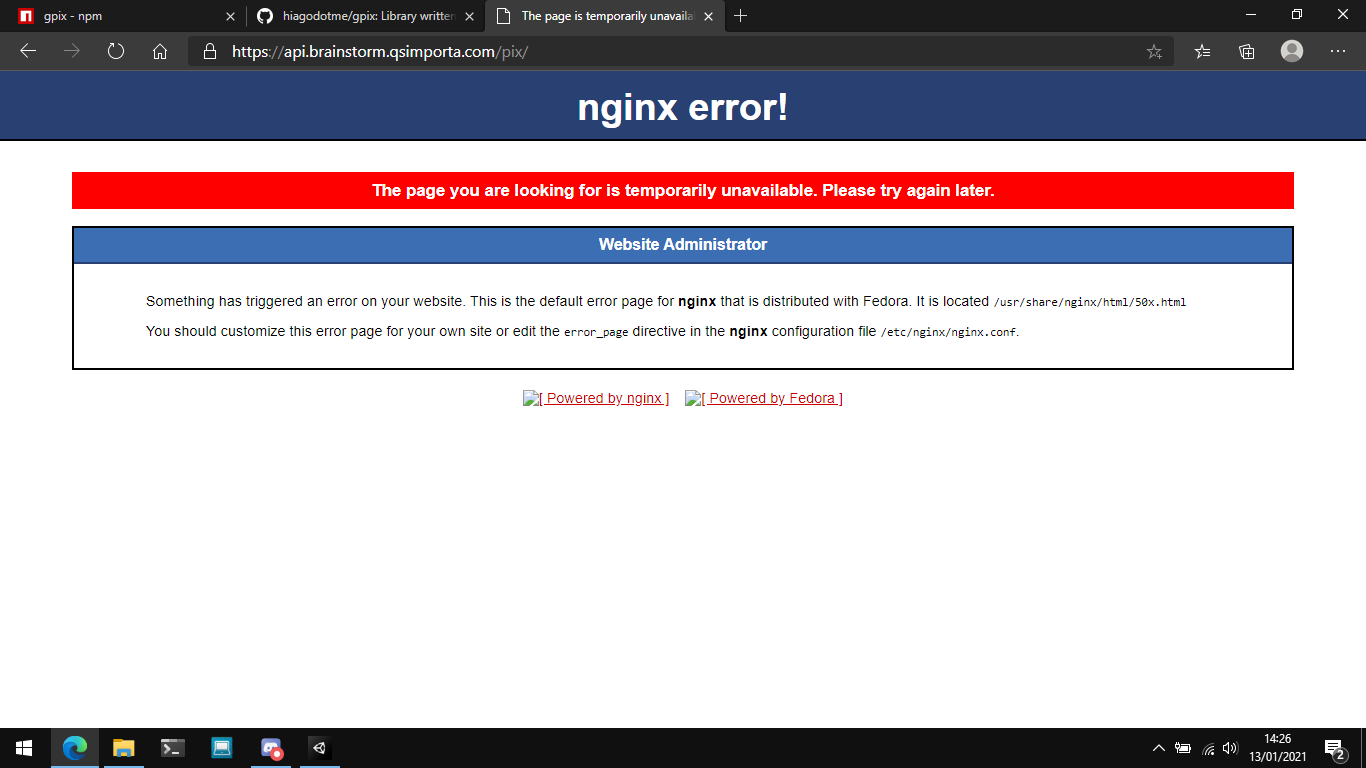Close the gpix - npm tab
Image resolution: width=1366 pixels, height=768 pixels.
[x=231, y=16]
